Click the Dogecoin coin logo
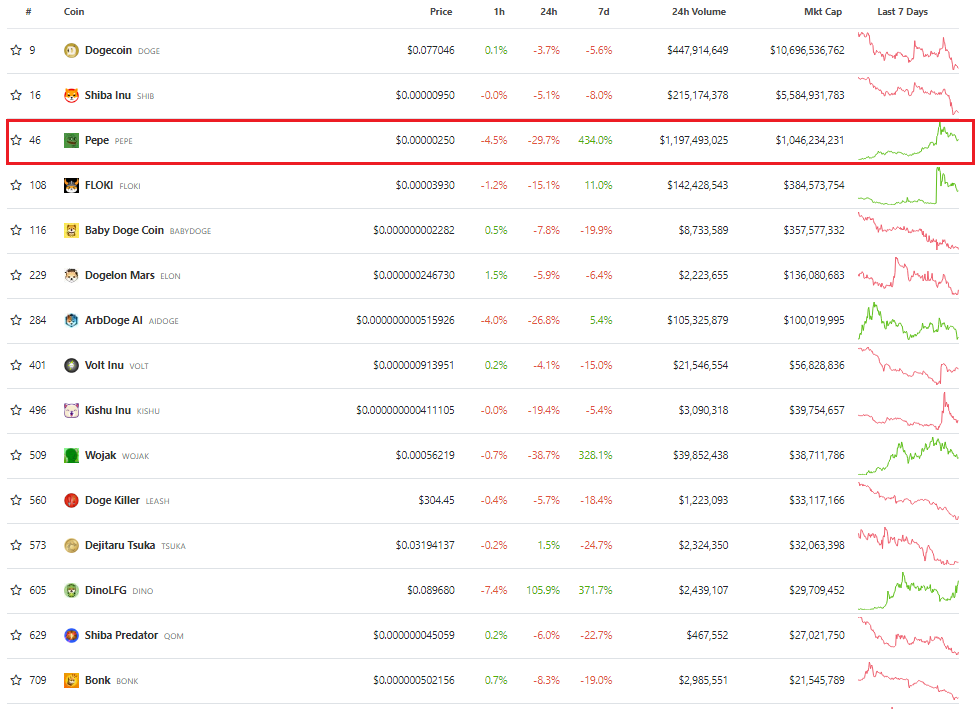The height and width of the screenshot is (709, 978). pyautogui.click(x=72, y=51)
